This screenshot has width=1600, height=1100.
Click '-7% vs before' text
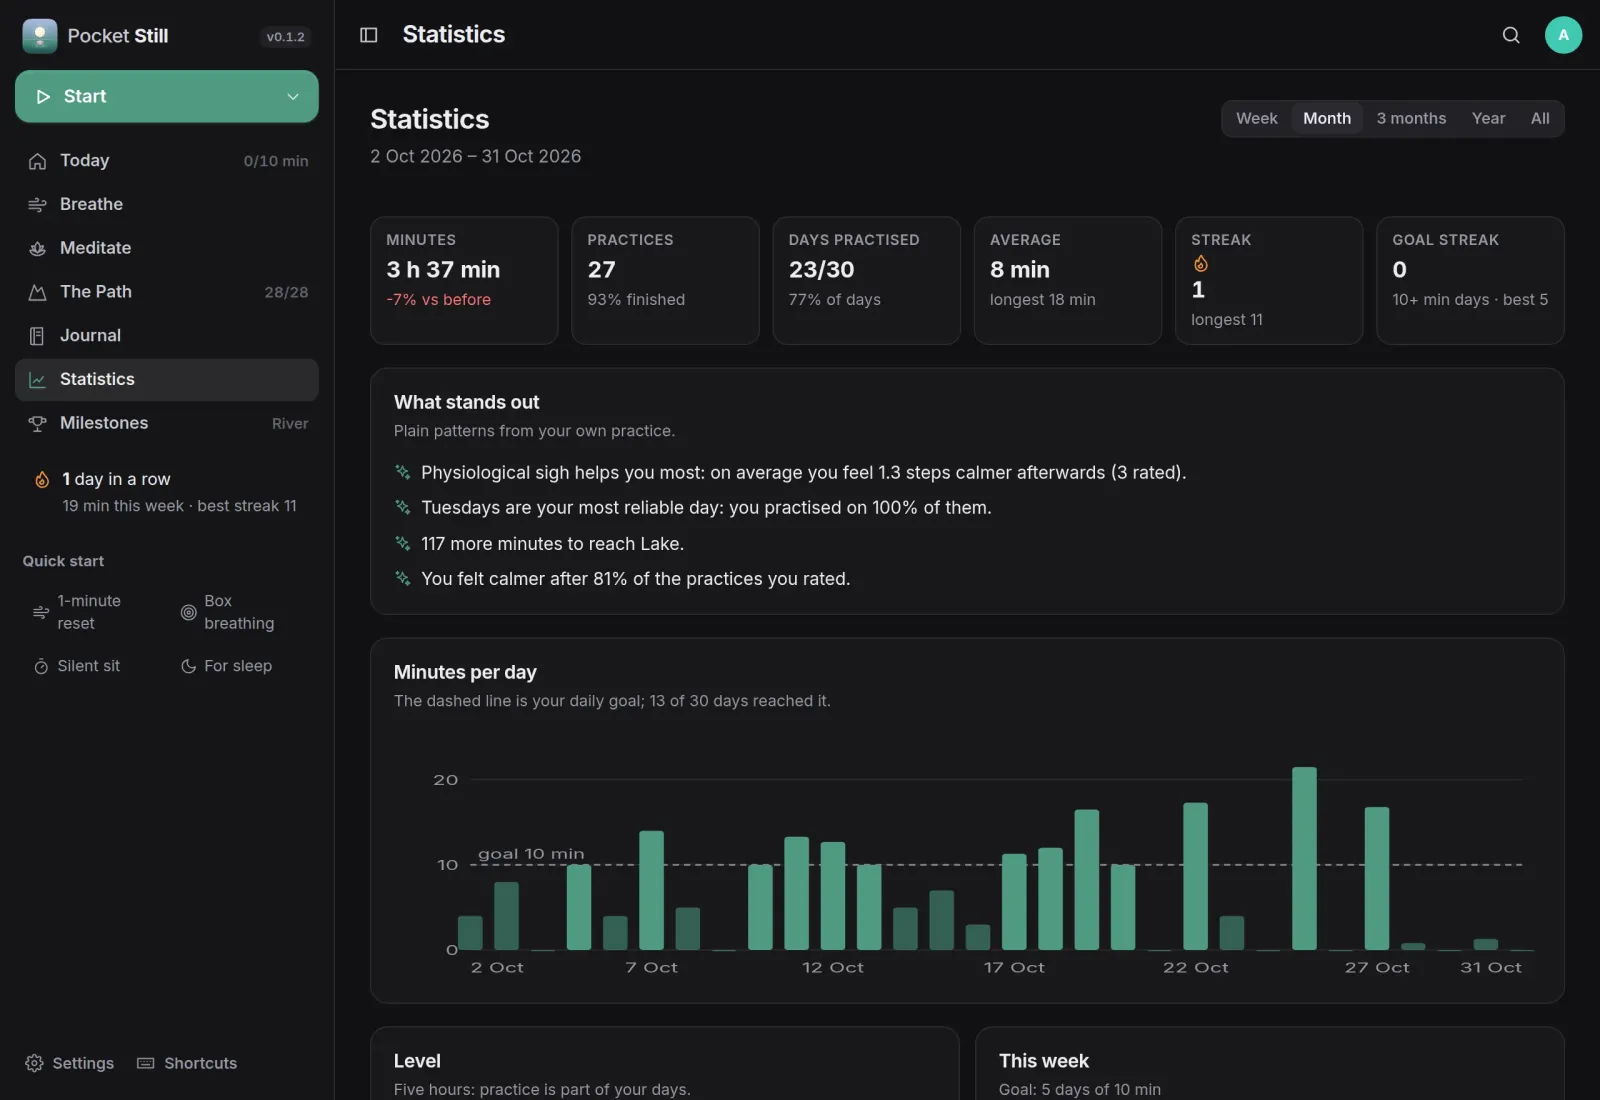click(438, 300)
